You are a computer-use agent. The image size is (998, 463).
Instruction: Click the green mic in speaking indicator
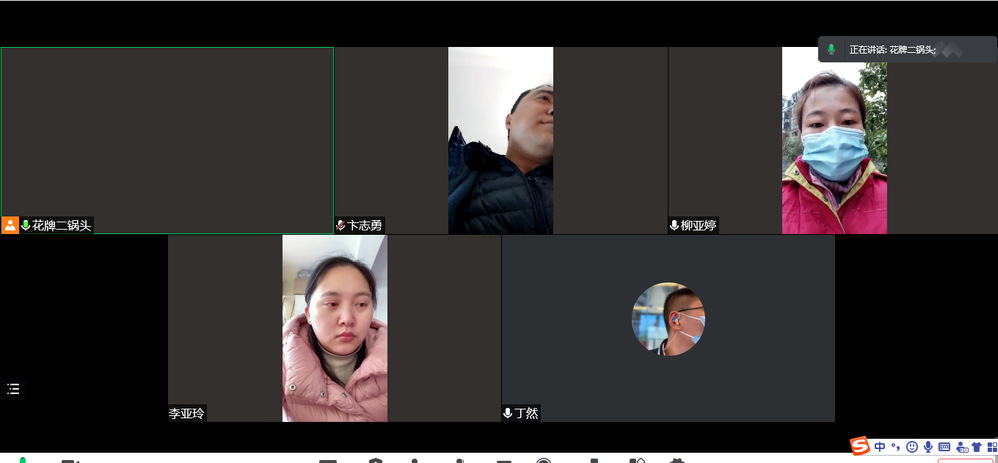coord(831,49)
